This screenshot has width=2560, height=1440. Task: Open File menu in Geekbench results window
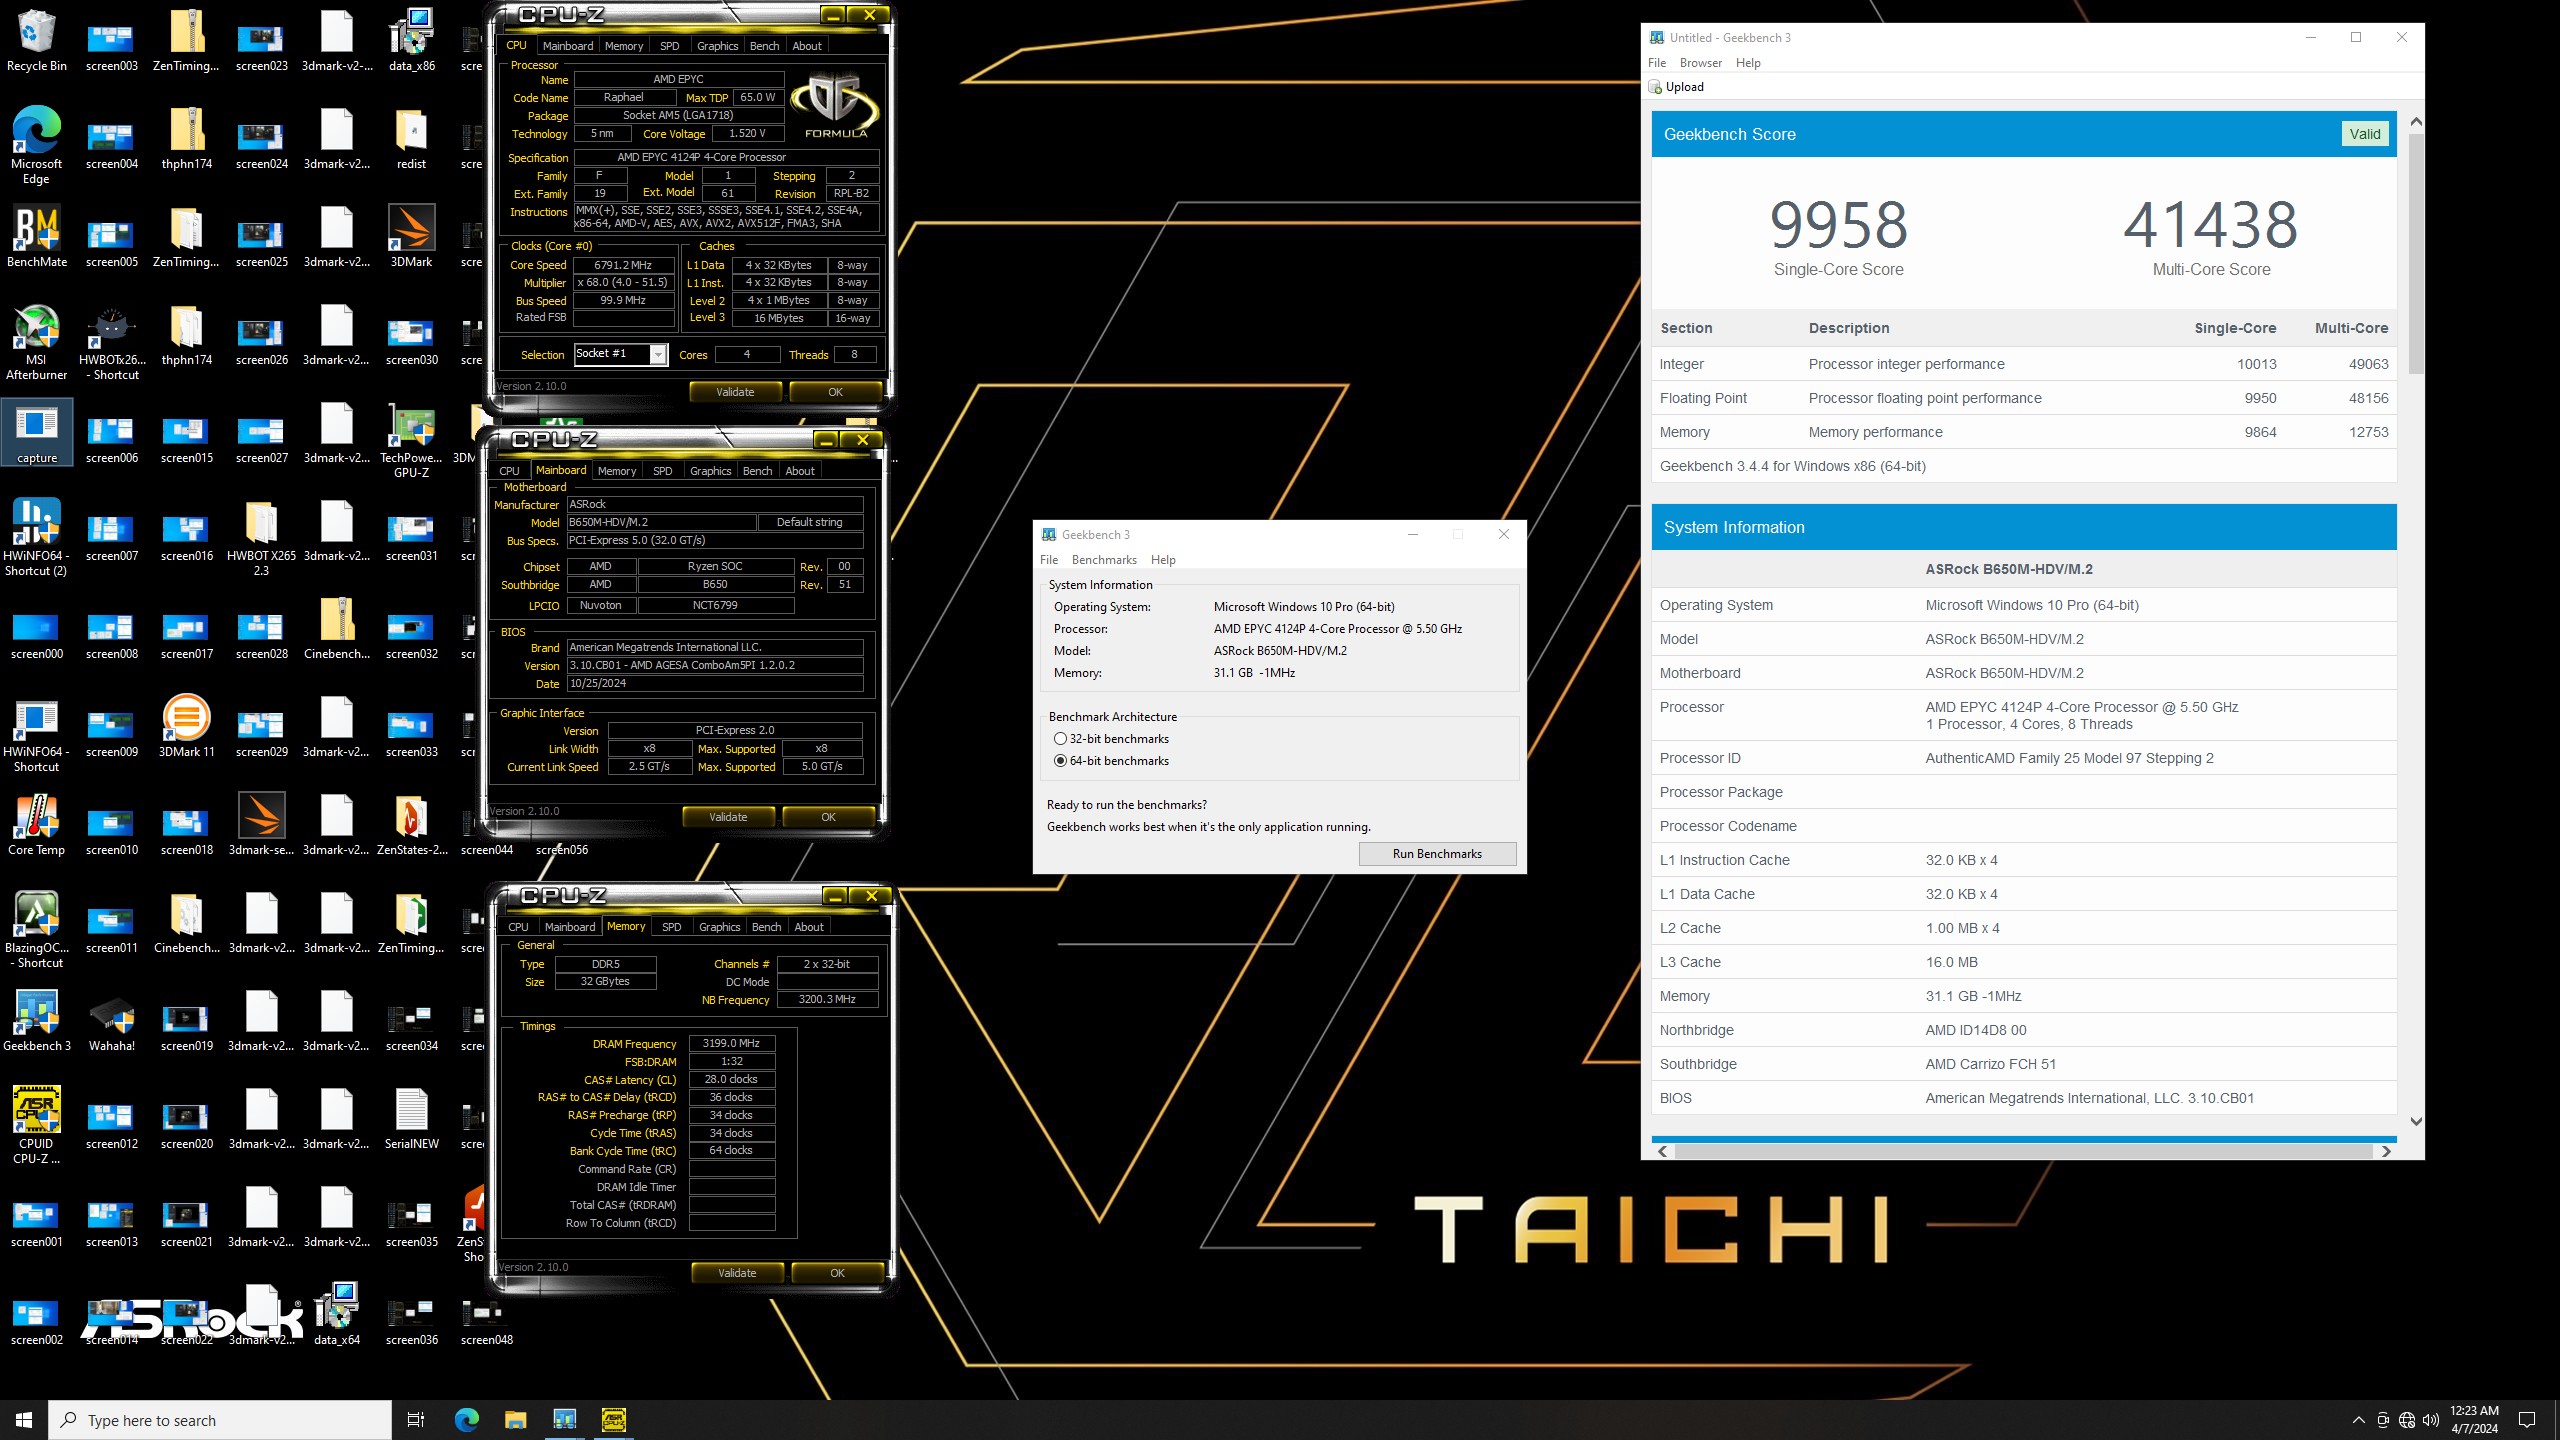click(1657, 63)
